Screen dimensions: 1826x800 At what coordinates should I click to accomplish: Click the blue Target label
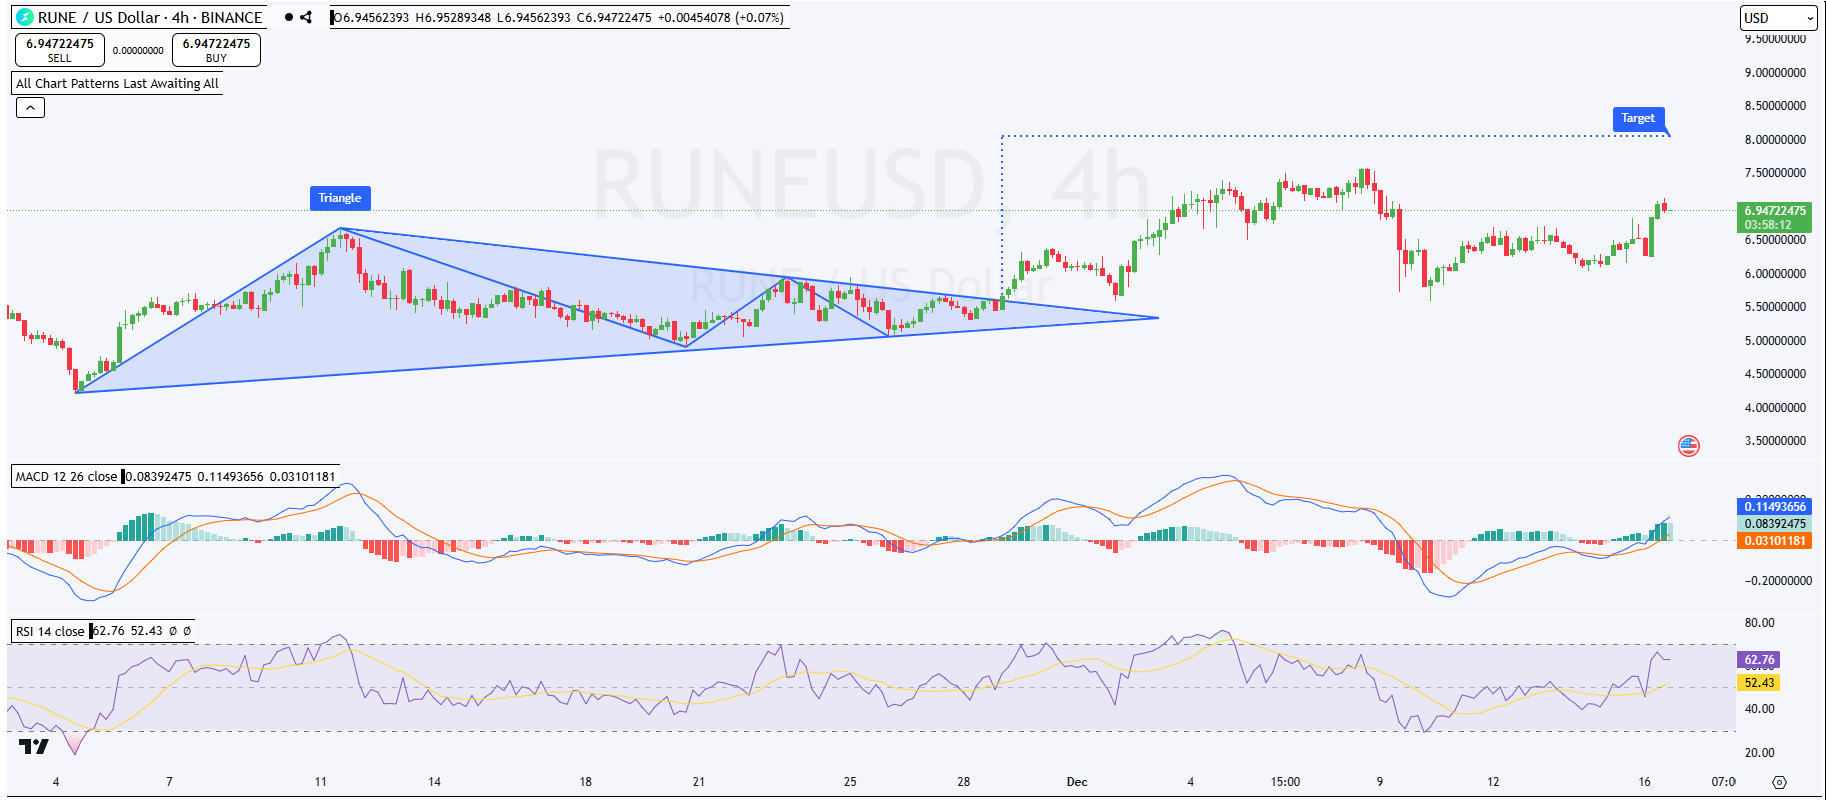click(x=1638, y=118)
